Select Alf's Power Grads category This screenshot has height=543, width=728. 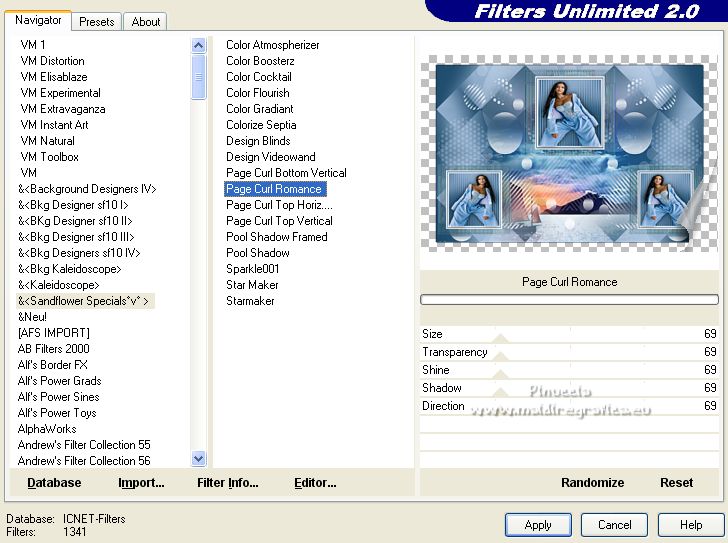(x=59, y=381)
